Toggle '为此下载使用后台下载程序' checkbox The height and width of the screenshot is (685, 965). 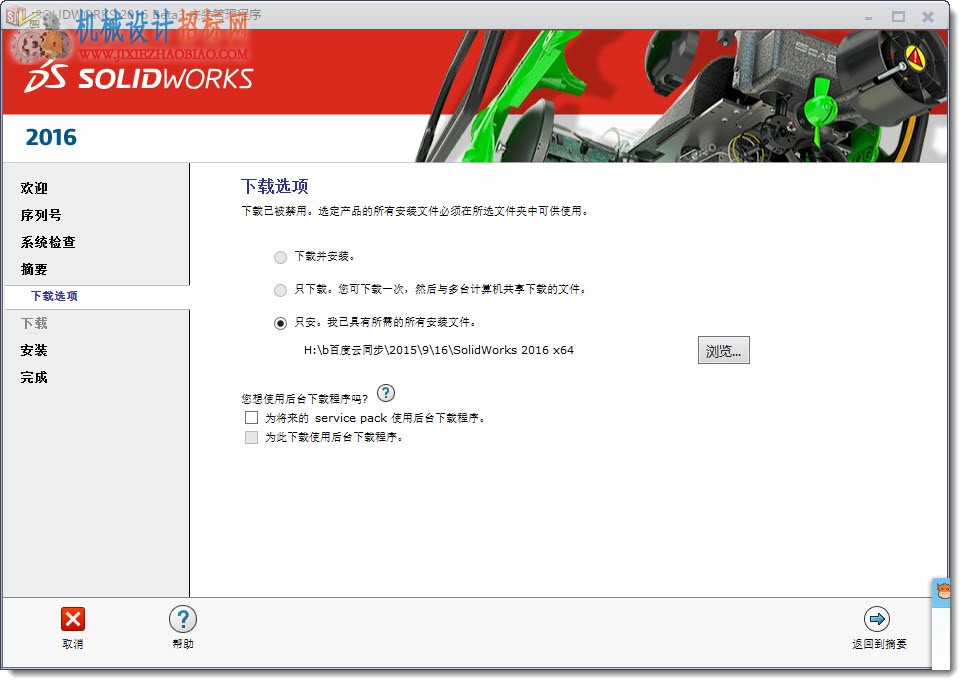pyautogui.click(x=251, y=437)
